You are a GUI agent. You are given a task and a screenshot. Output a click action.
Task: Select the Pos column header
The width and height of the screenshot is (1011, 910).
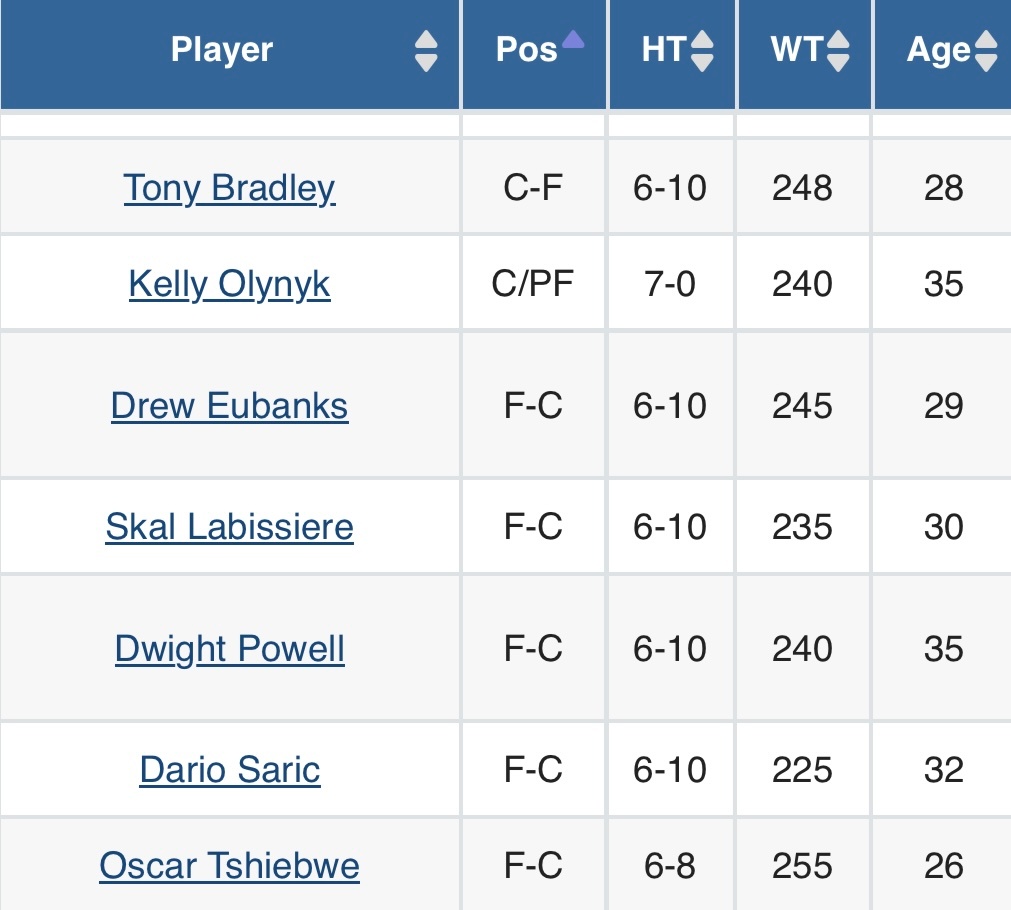pyautogui.click(x=535, y=54)
